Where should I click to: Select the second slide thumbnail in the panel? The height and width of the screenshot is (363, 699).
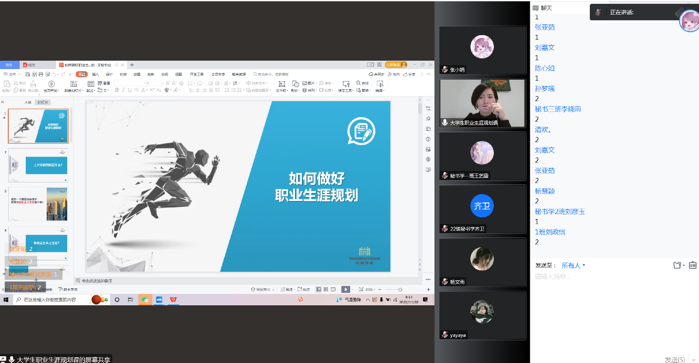39,165
